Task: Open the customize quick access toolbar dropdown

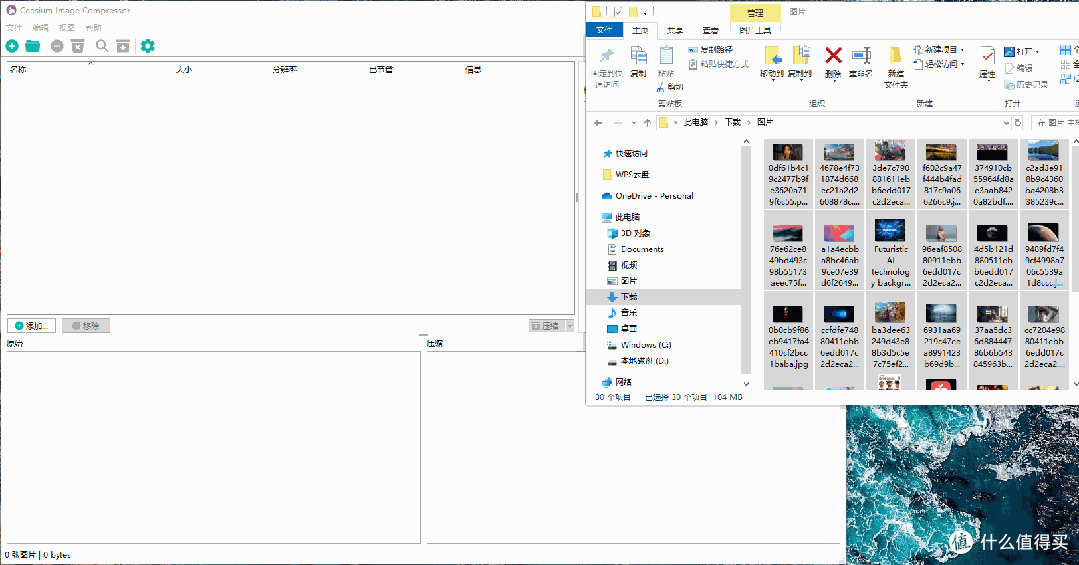Action: point(645,12)
